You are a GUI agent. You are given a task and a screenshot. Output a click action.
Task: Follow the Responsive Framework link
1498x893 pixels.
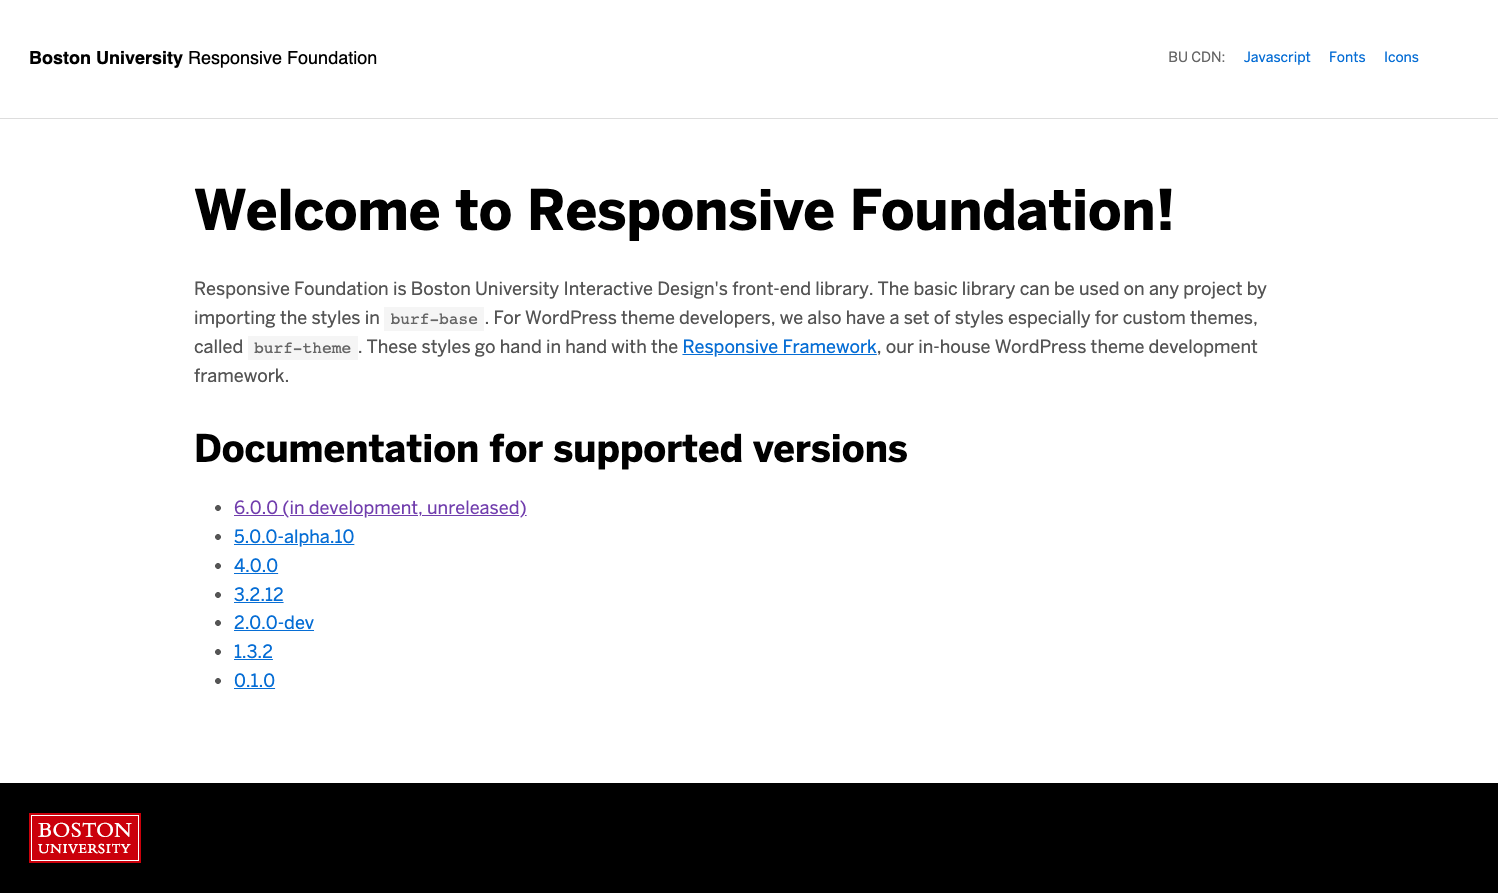tap(779, 347)
